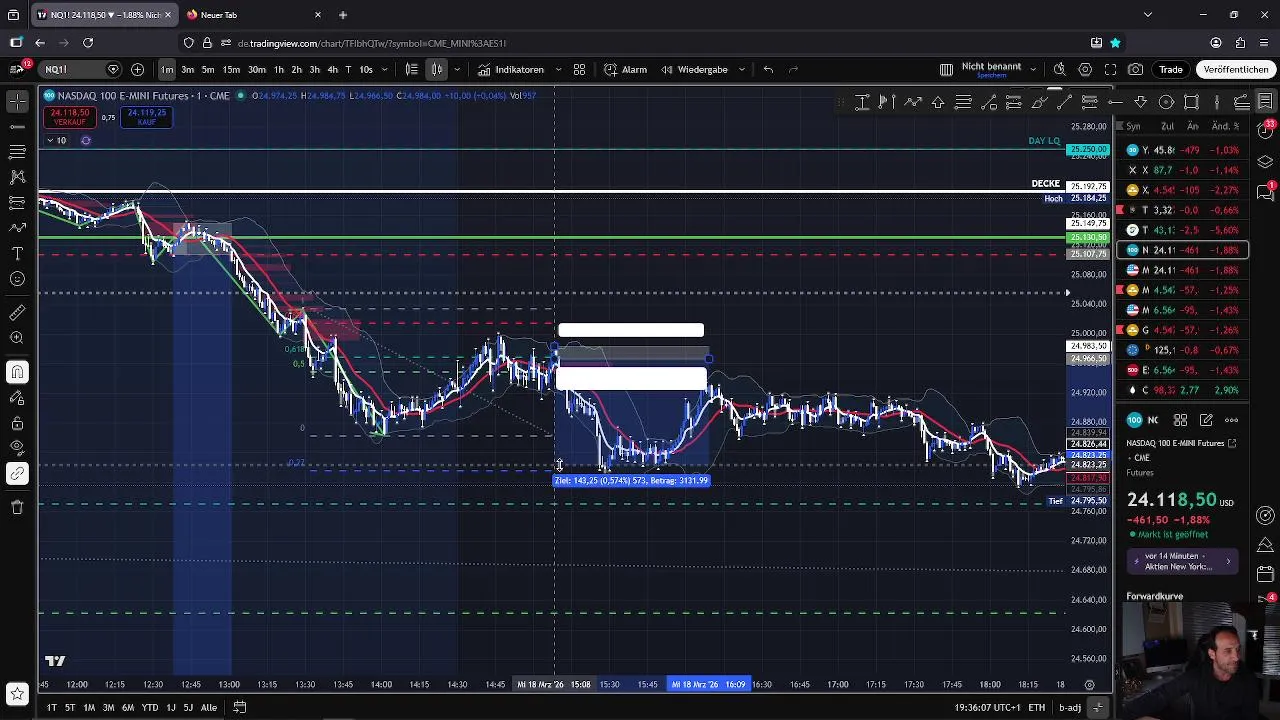Open the quick search icon
This screenshot has width=1280, height=720.
(x=1059, y=69)
